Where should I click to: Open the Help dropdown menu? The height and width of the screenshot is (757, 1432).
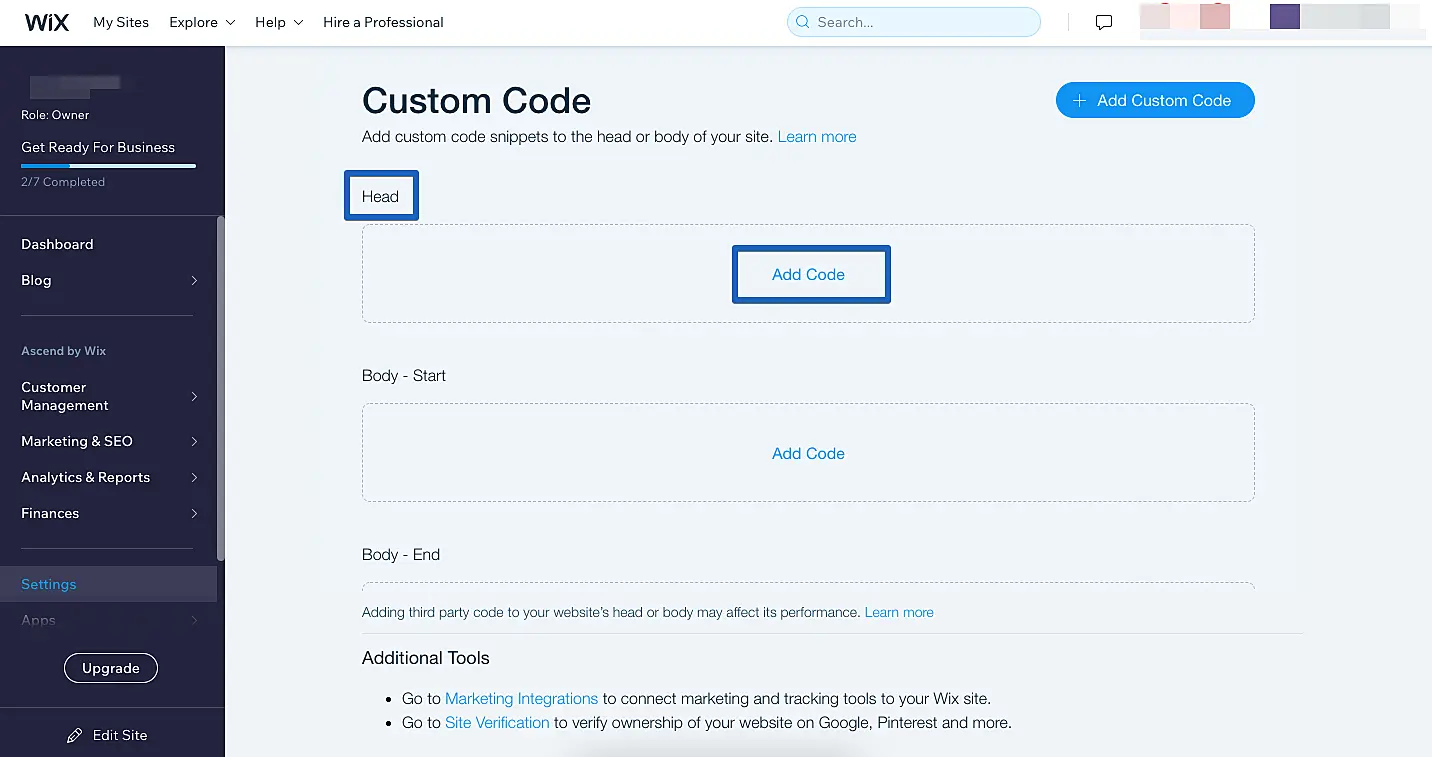[x=279, y=22]
